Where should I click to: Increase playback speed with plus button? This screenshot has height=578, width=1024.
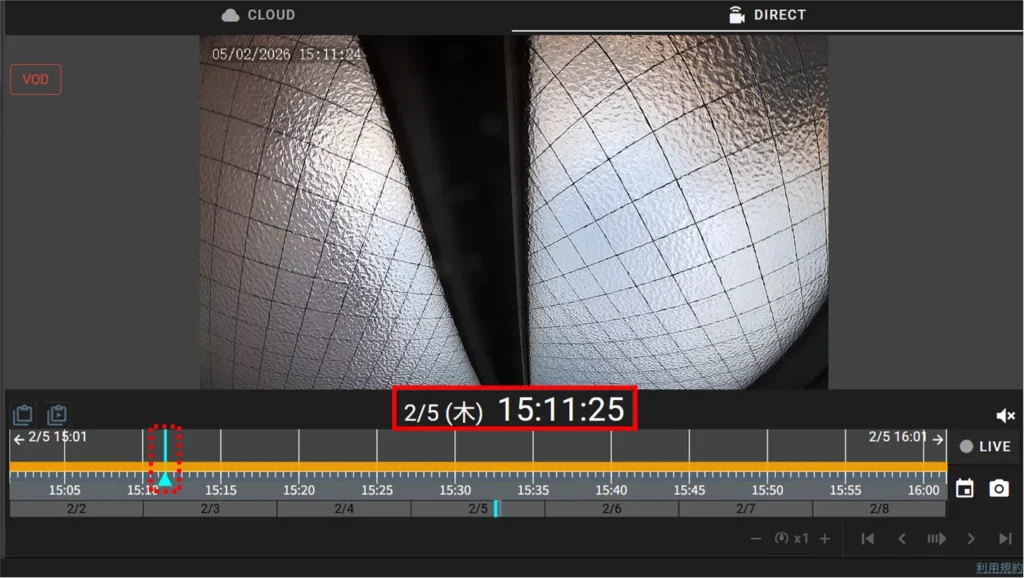[x=825, y=539]
